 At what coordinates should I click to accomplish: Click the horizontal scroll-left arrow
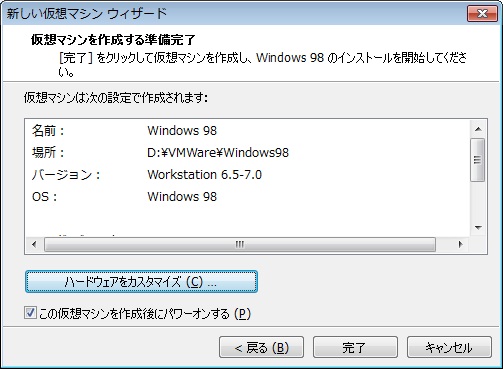coord(34,244)
